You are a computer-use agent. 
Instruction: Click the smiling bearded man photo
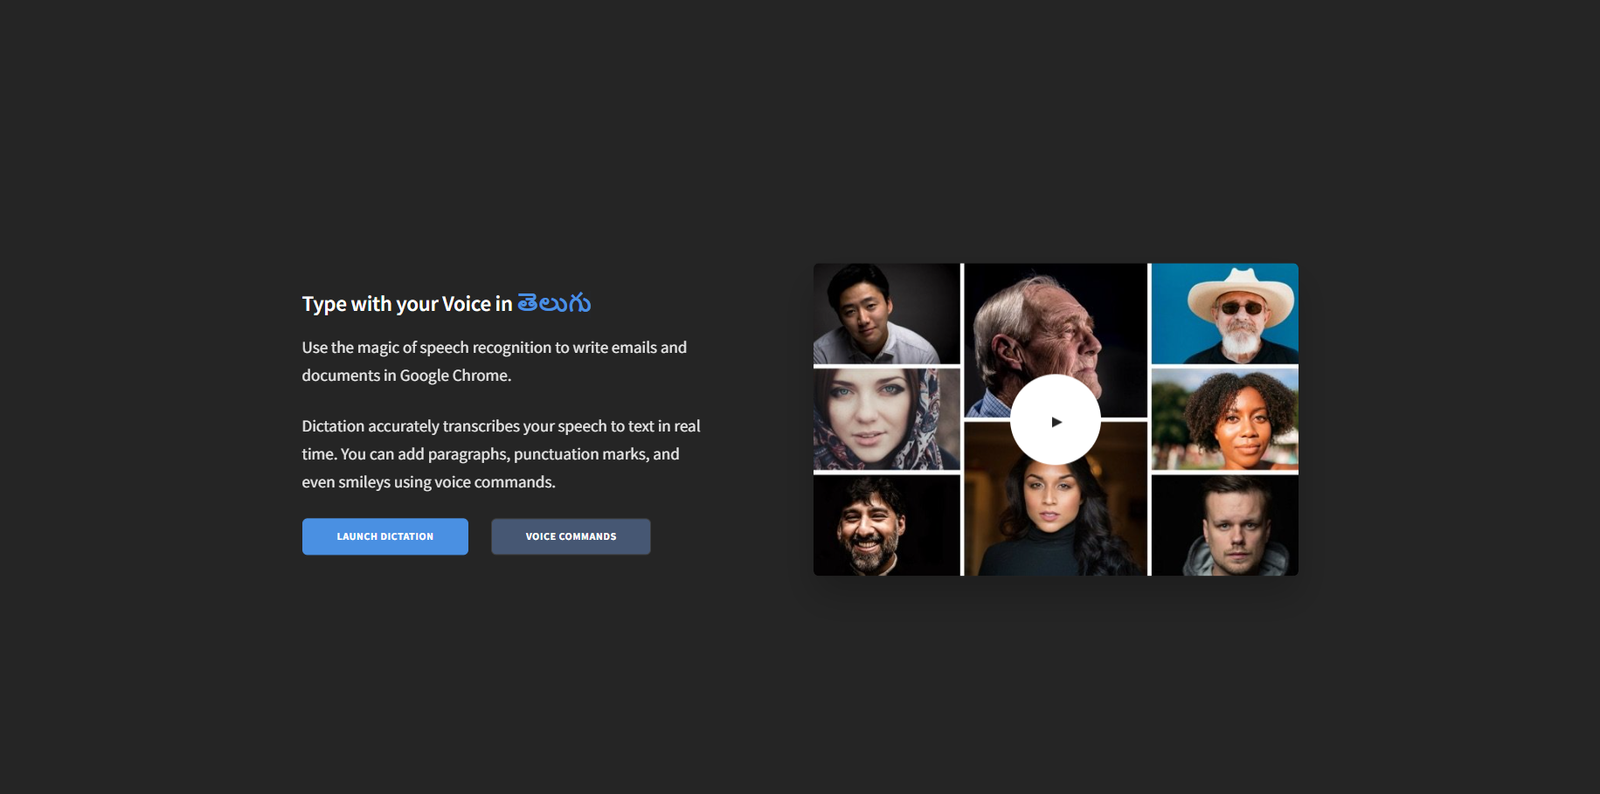(886, 526)
